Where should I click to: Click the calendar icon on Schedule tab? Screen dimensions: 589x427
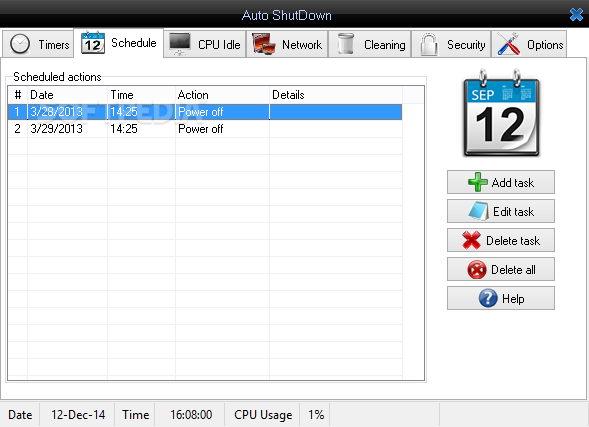[93, 43]
